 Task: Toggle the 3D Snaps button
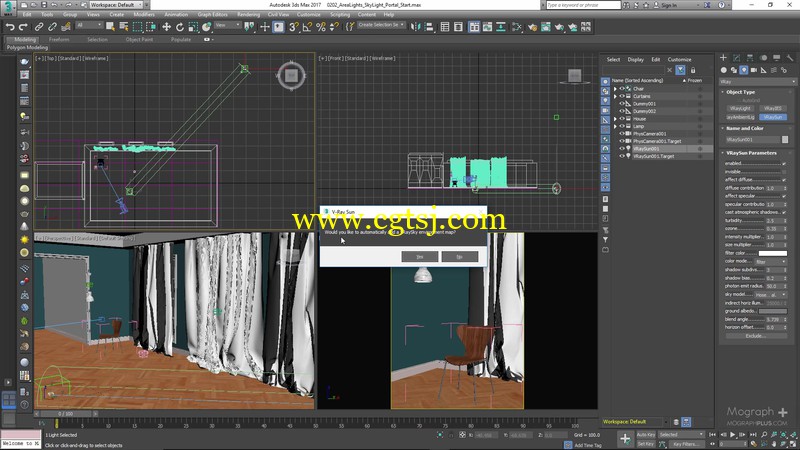tap(293, 27)
